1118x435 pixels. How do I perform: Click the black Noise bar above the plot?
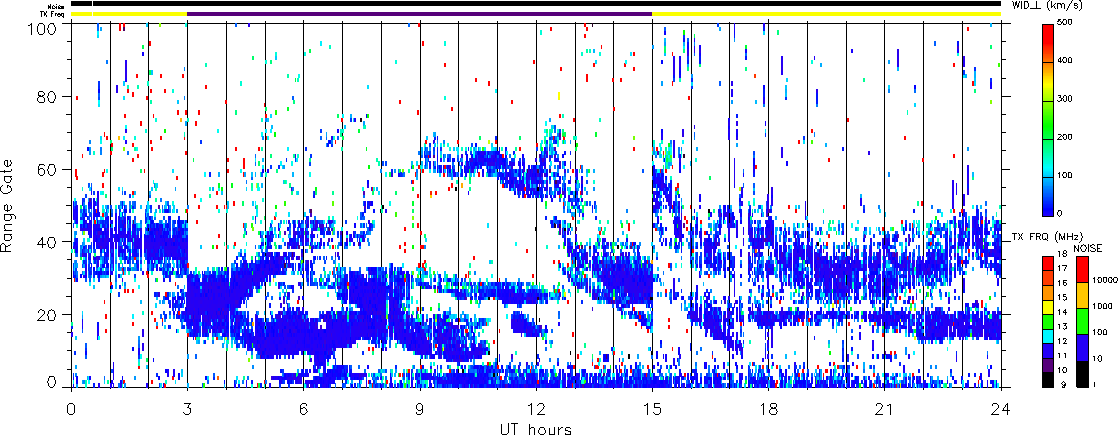[536, 4]
